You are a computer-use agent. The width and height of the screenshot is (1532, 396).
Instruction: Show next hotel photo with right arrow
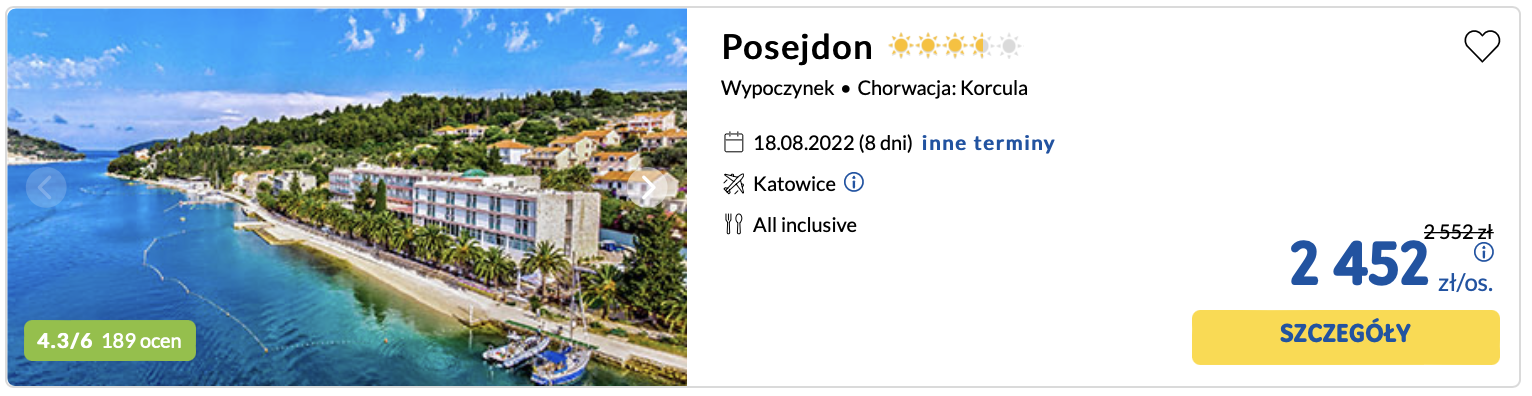(649, 187)
